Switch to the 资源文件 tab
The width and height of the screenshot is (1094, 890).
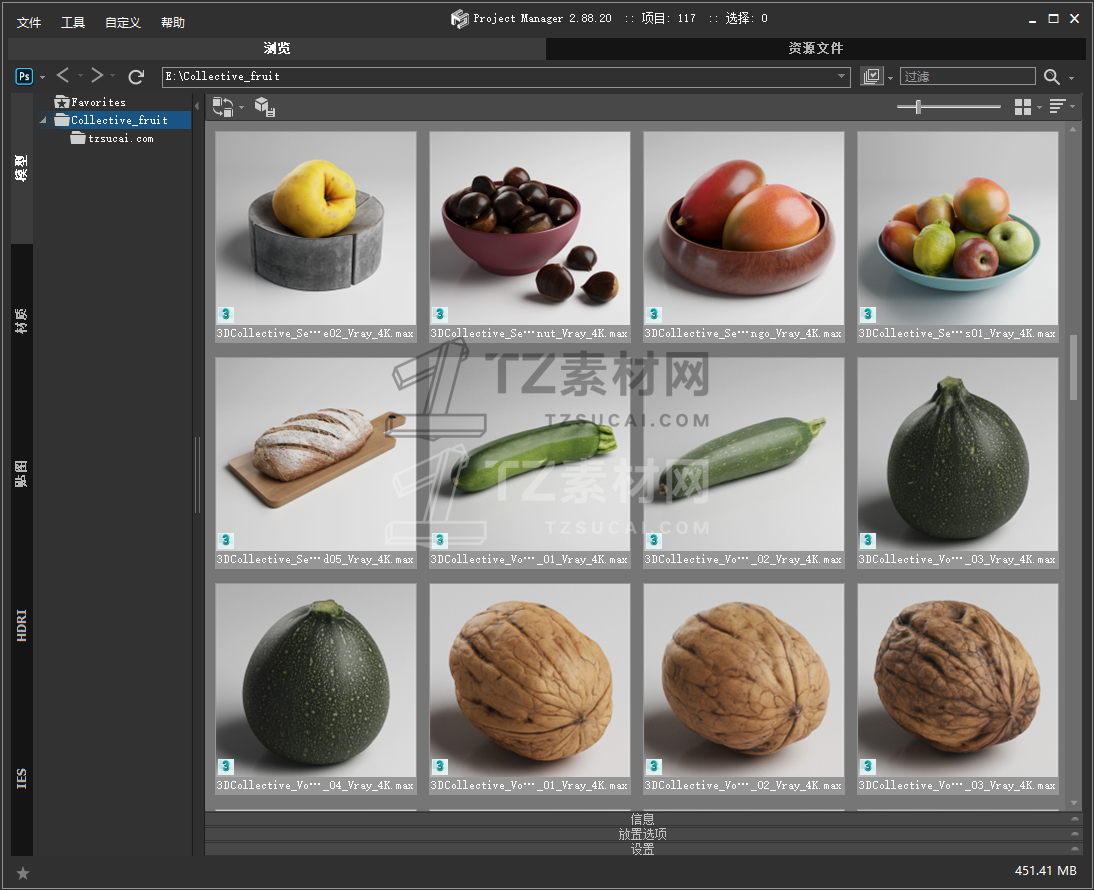[815, 48]
